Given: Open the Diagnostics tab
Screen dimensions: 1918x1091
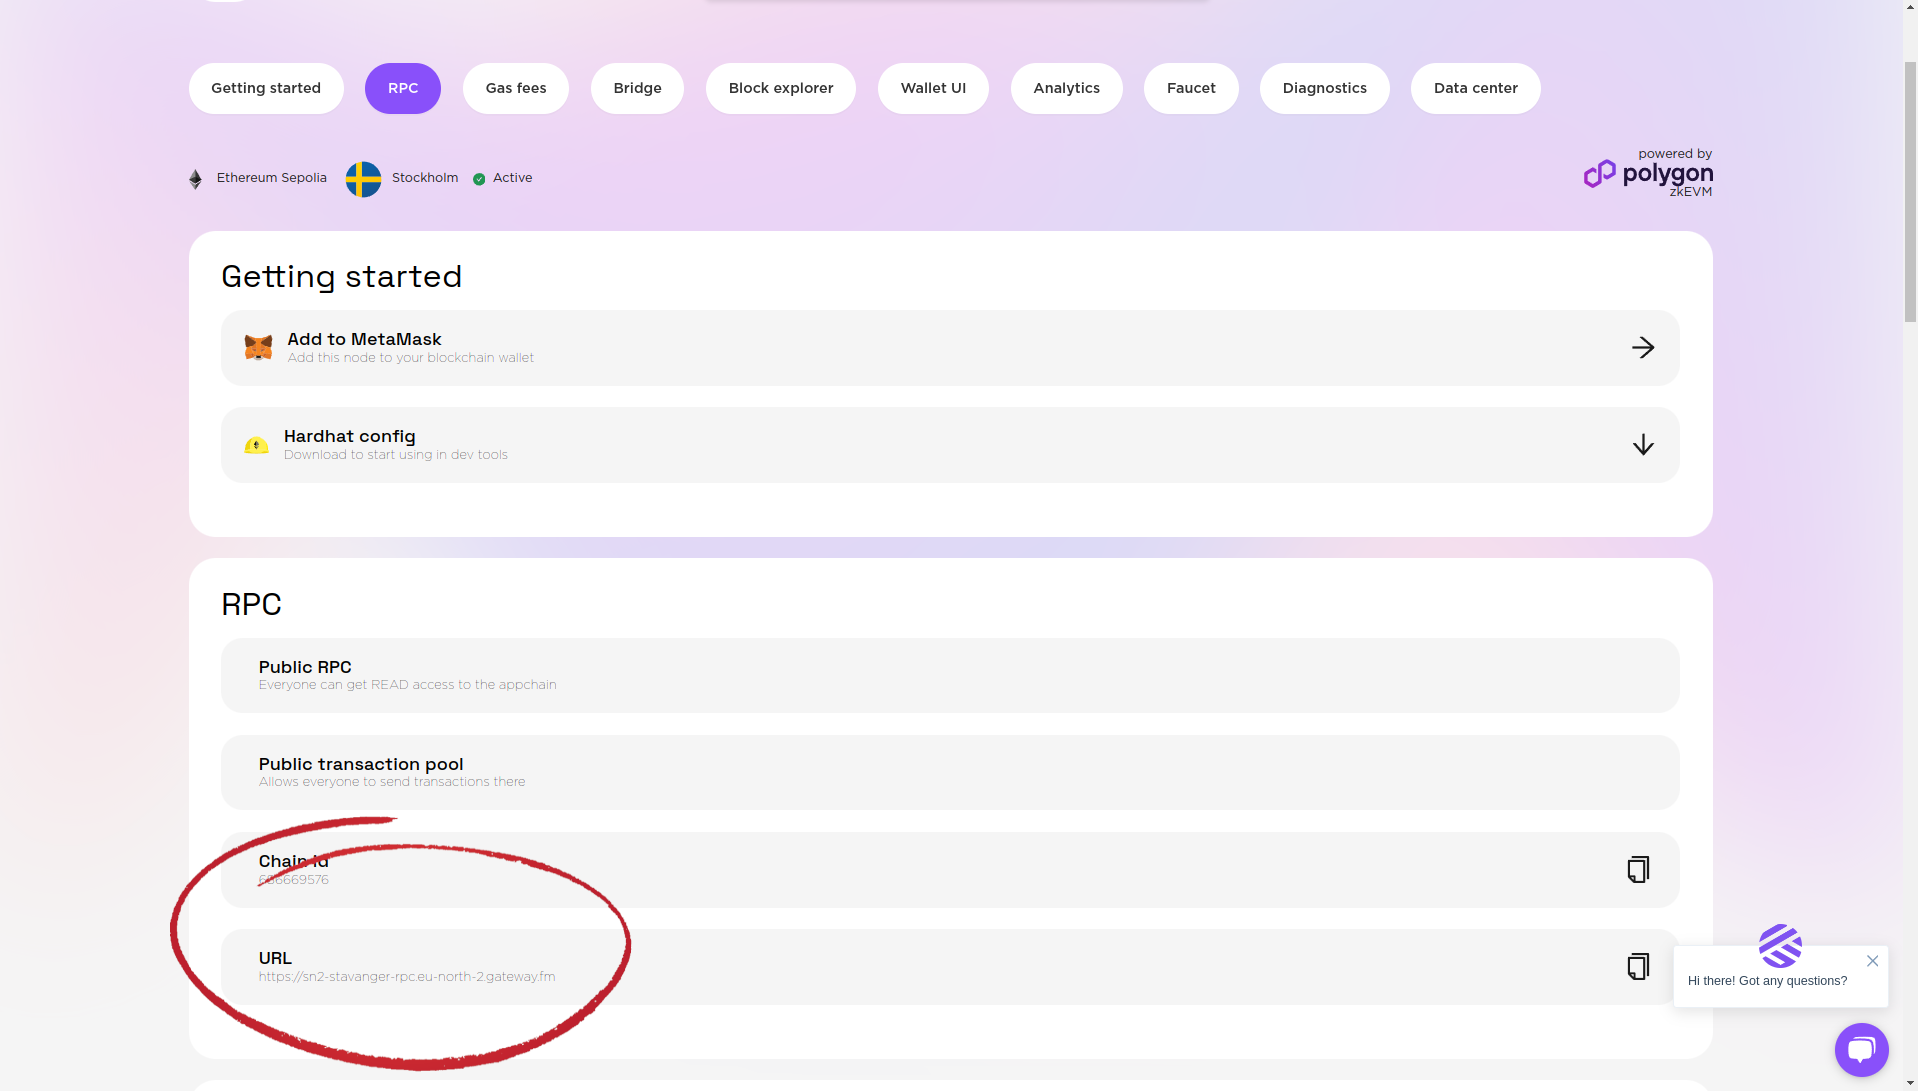Looking at the screenshot, I should [x=1324, y=88].
